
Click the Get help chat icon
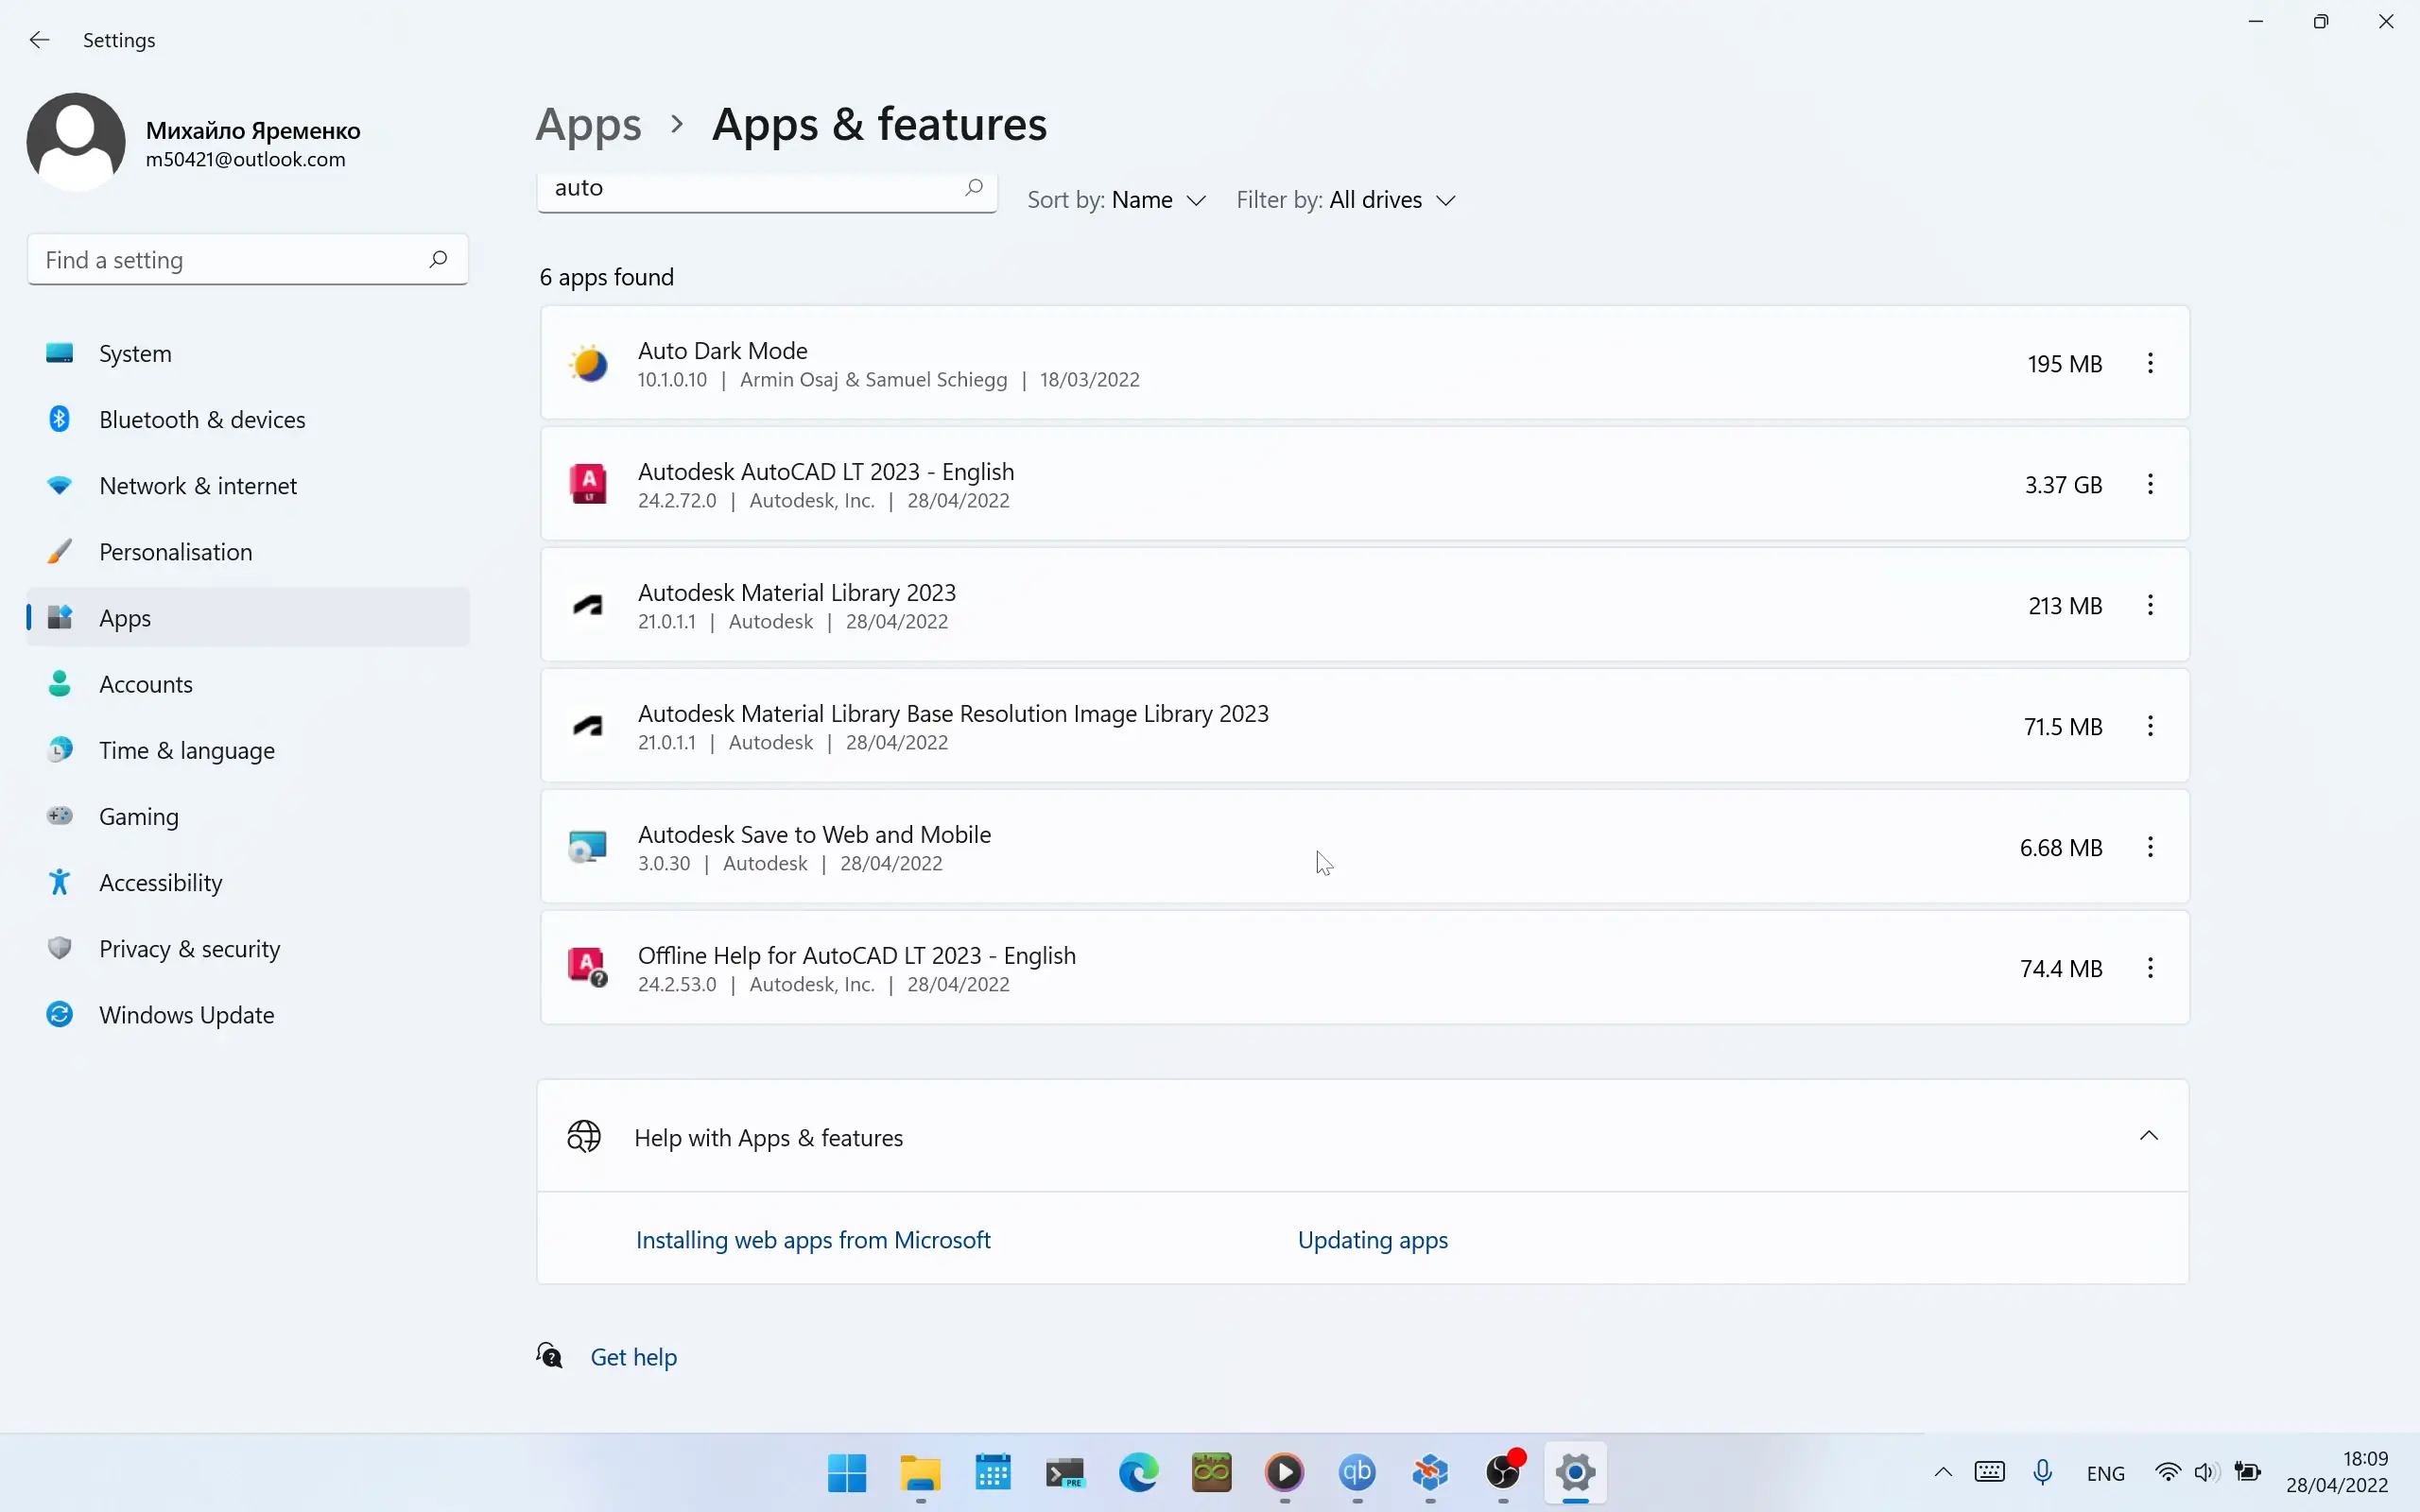pyautogui.click(x=549, y=1356)
